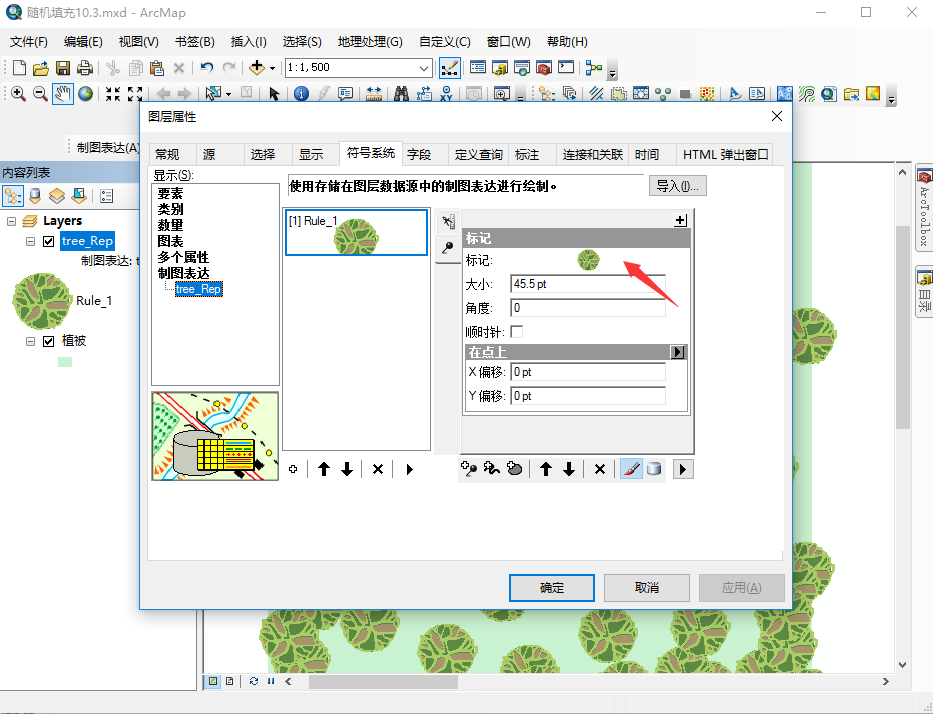Select the Zoom Out tool

coord(40,94)
